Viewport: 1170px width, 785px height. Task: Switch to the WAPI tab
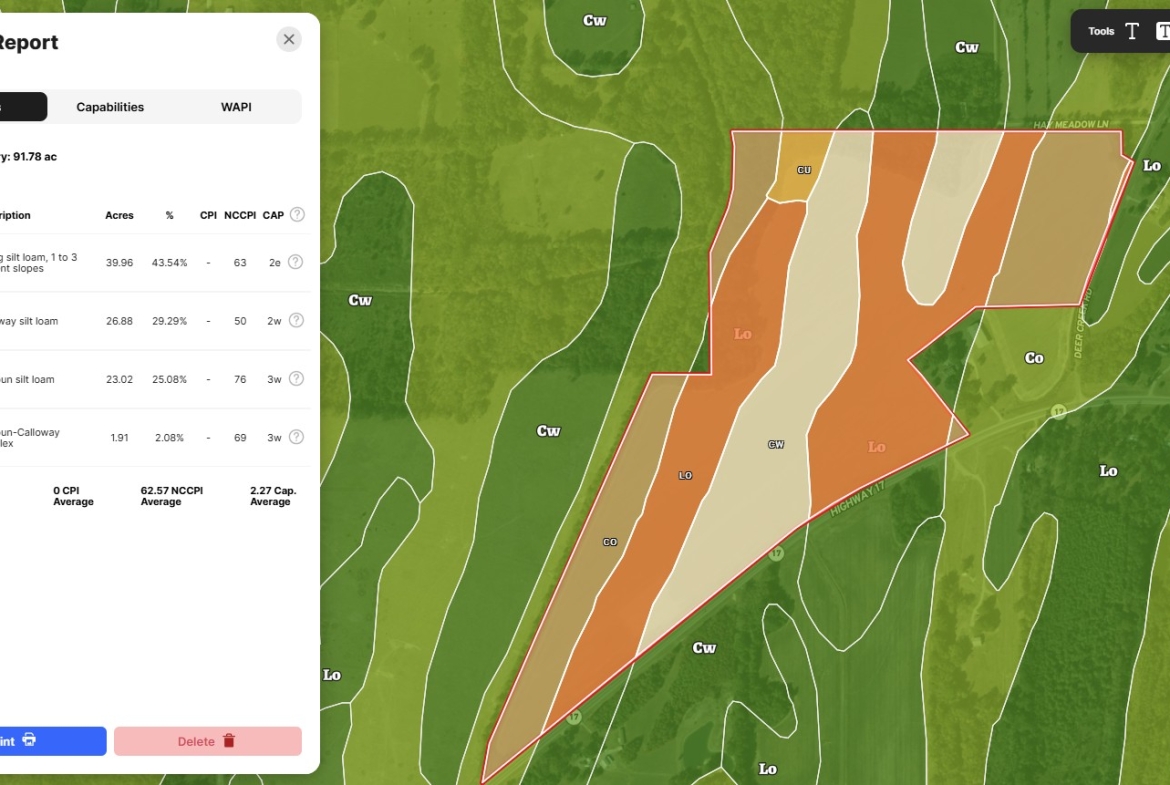coord(236,107)
